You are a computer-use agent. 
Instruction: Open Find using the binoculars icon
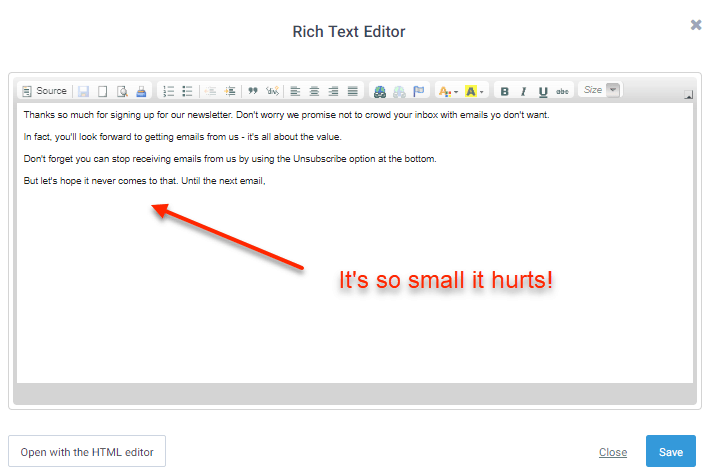(380, 91)
